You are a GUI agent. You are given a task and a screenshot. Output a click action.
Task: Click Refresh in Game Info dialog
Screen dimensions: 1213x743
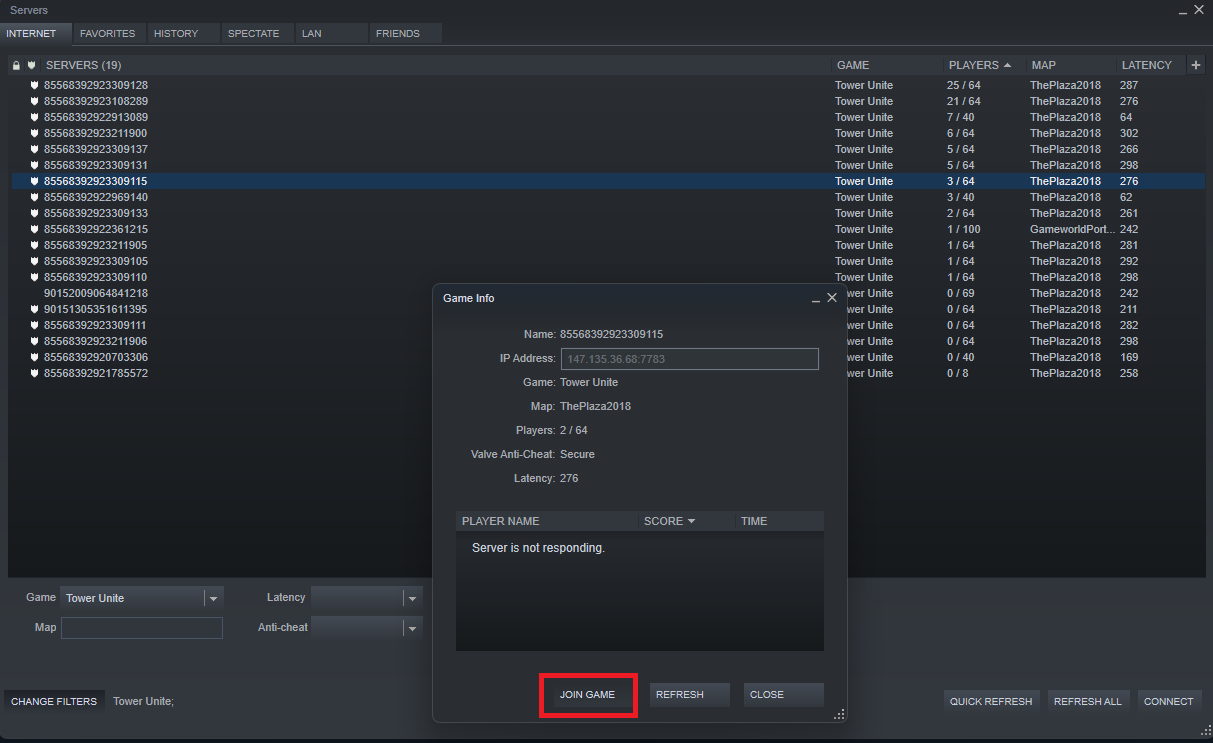point(689,695)
